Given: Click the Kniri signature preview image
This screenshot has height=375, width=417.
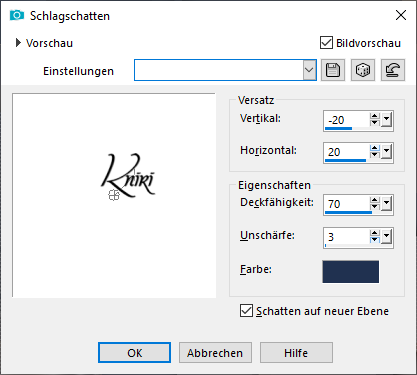Looking at the screenshot, I should coord(128,175).
